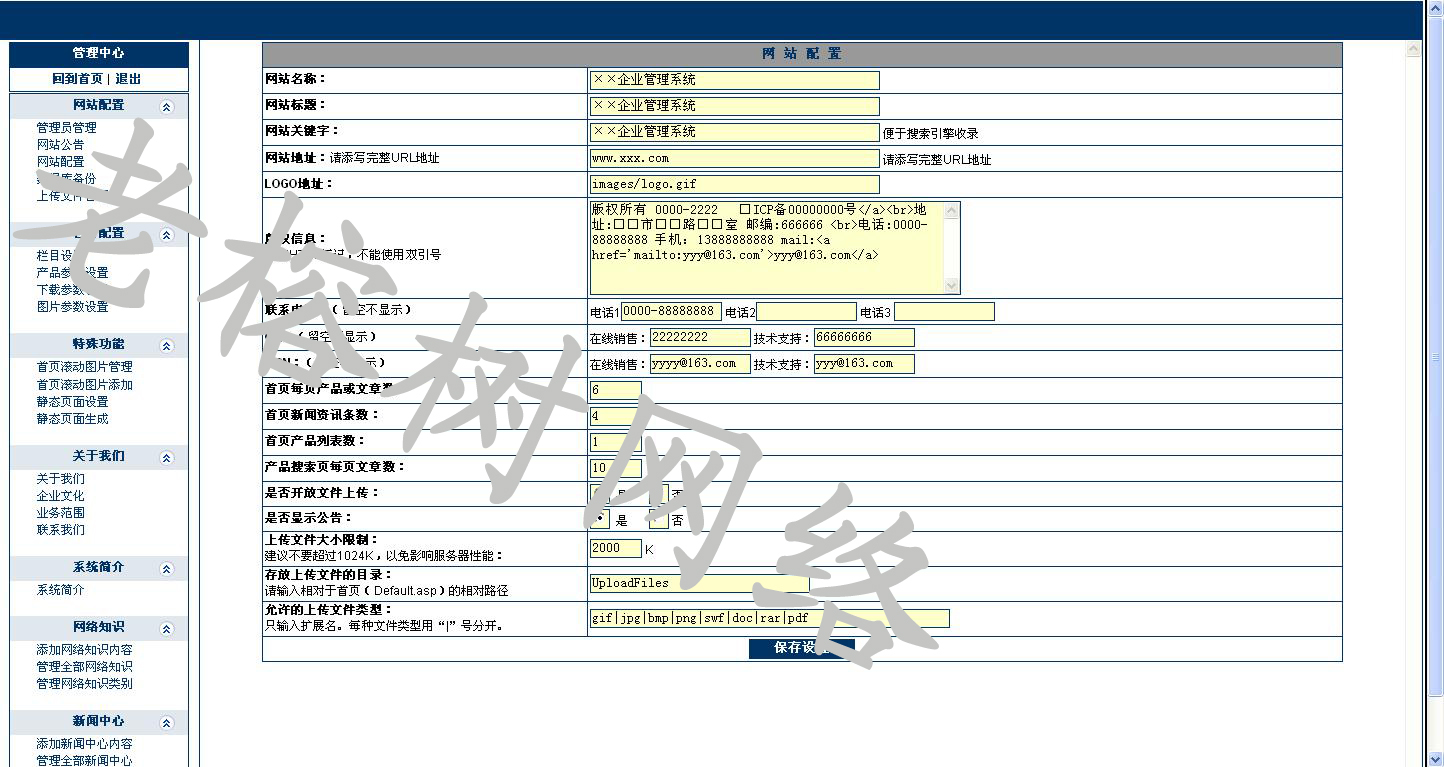Open the 系统简介 link under the 系统简介 section
The image size is (1444, 767).
60,590
